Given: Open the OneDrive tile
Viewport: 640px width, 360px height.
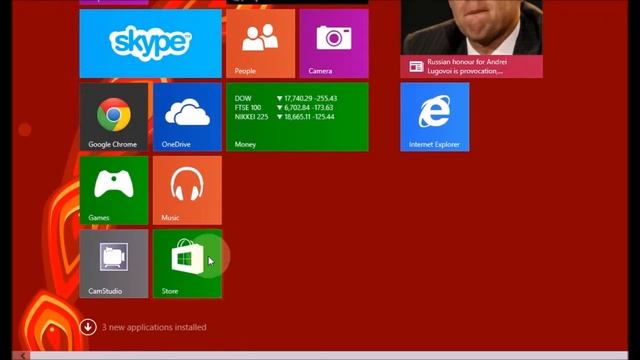Looking at the screenshot, I should (x=187, y=117).
